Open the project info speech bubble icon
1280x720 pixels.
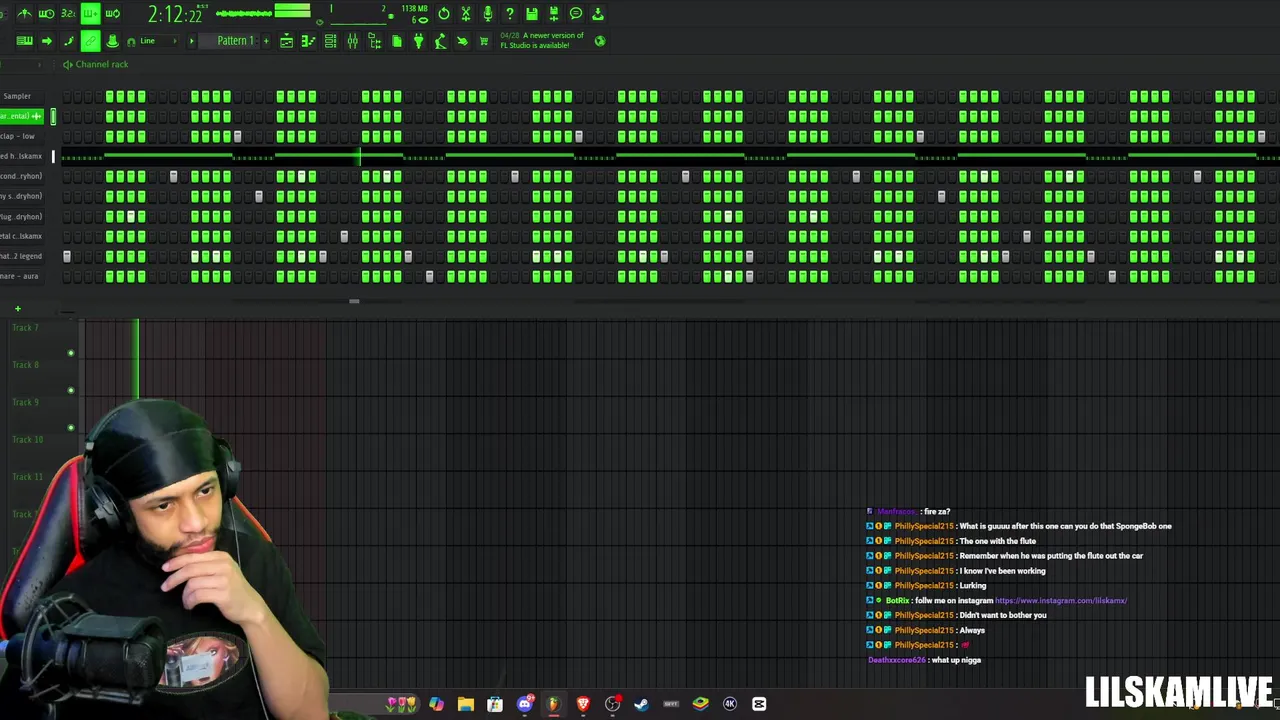(x=576, y=14)
